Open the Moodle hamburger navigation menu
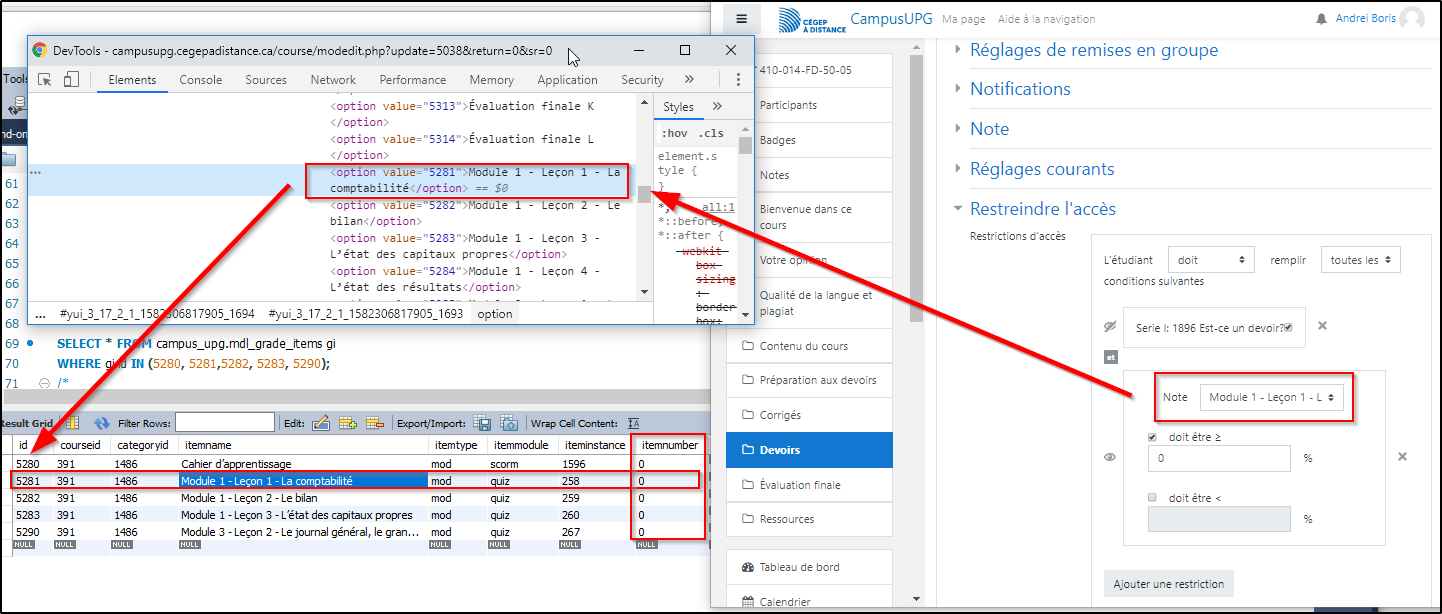The height and width of the screenshot is (614, 1442). click(x=741, y=19)
